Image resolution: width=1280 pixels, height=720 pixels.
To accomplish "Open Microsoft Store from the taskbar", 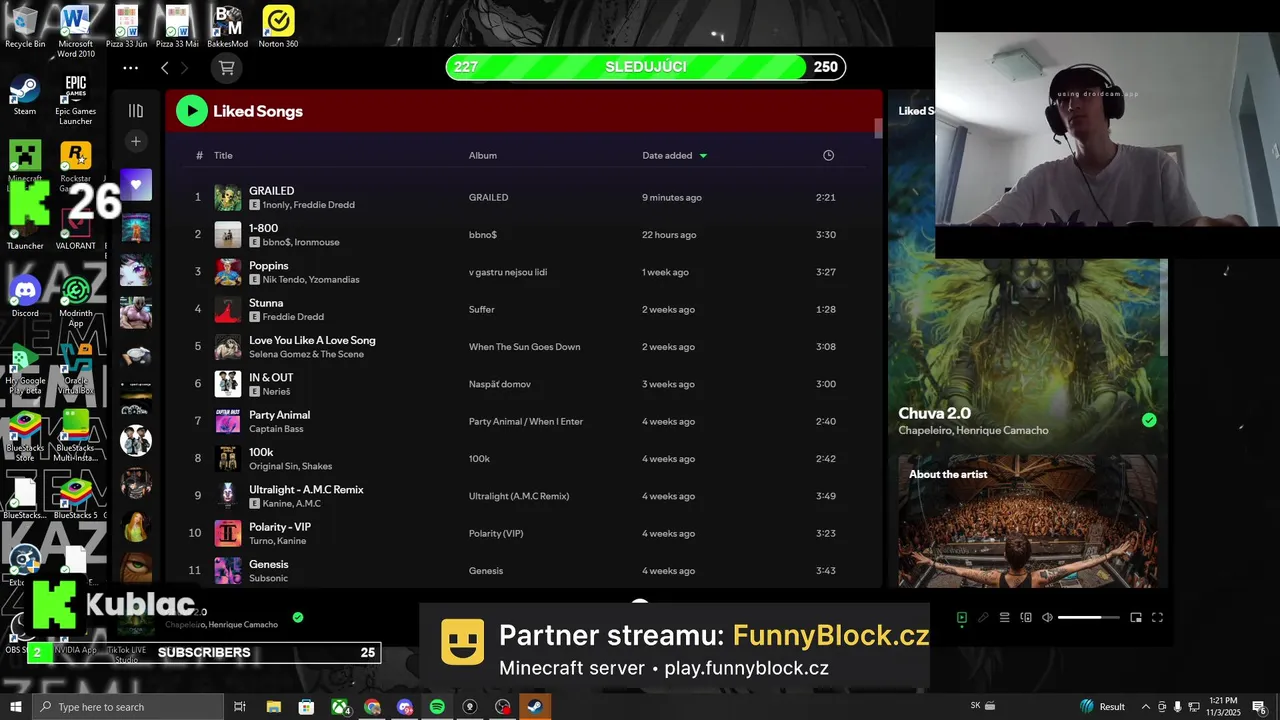I will pyautogui.click(x=306, y=707).
